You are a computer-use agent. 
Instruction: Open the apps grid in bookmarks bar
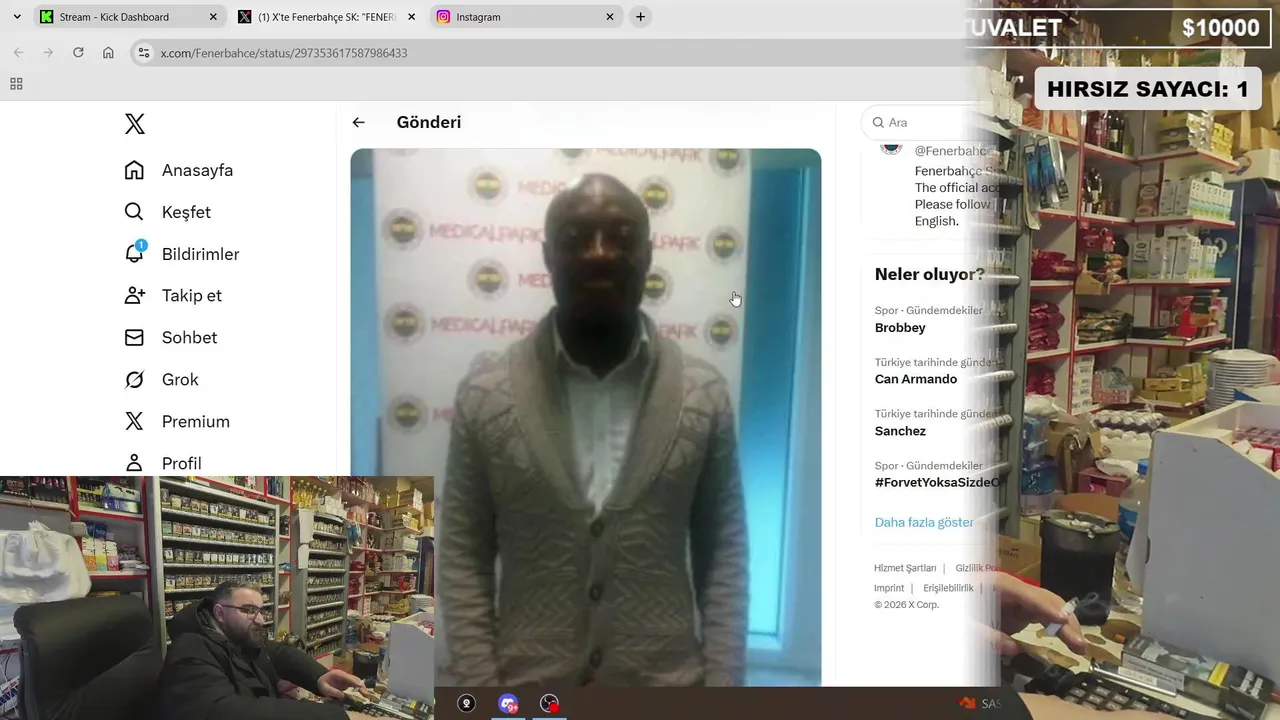point(16,84)
